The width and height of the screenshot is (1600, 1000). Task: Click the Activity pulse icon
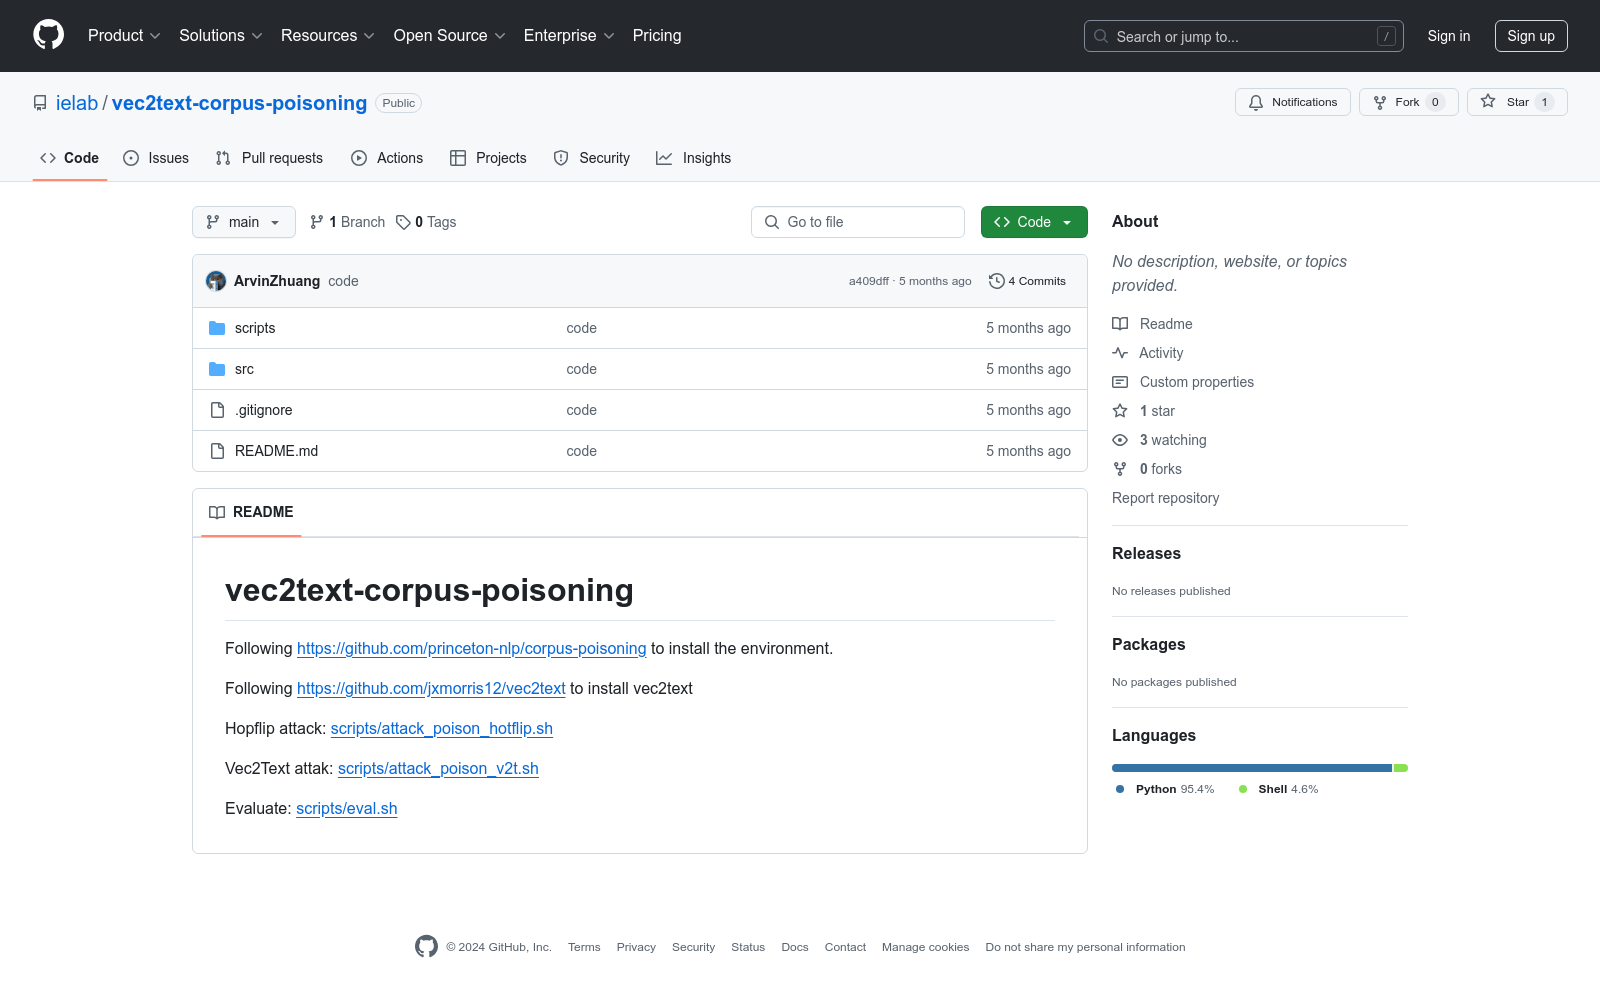click(1120, 353)
